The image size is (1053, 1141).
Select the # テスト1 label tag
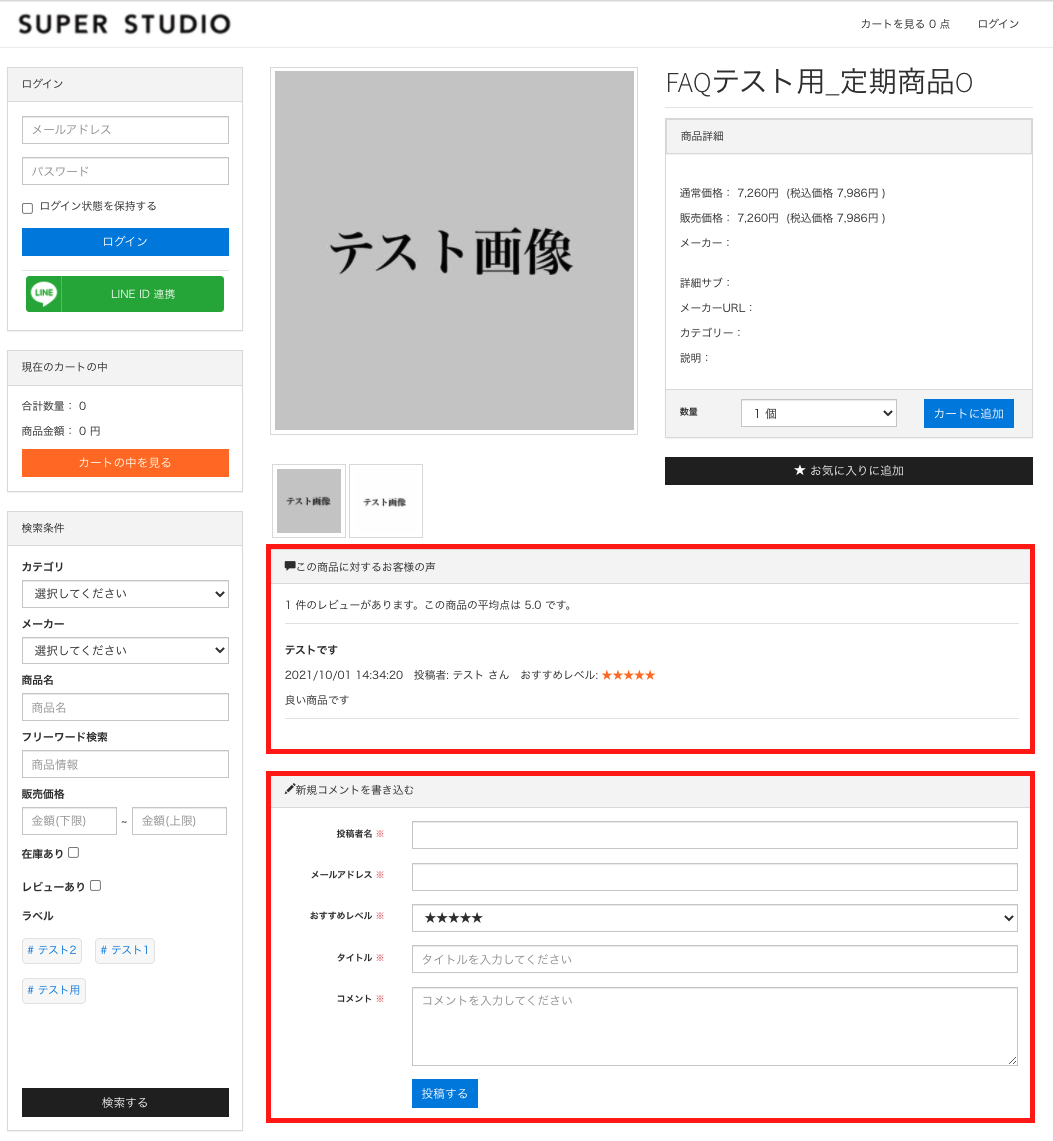(x=124, y=950)
